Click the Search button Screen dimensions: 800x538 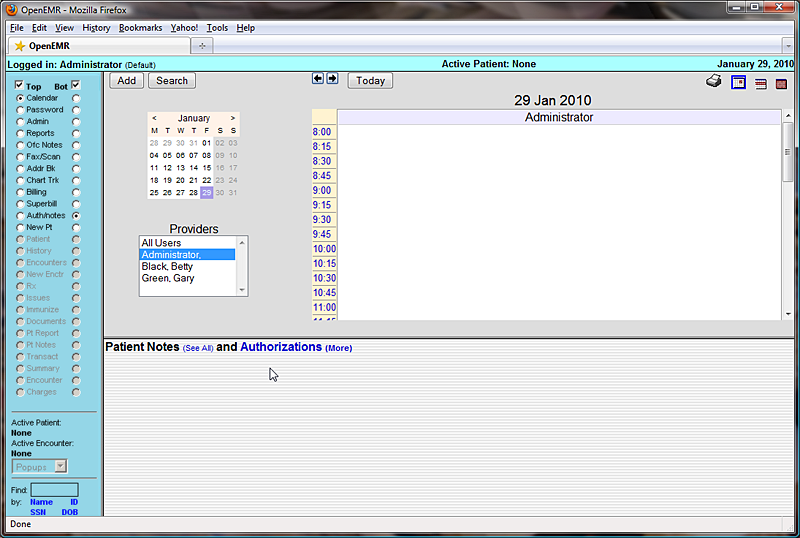pyautogui.click(x=172, y=81)
